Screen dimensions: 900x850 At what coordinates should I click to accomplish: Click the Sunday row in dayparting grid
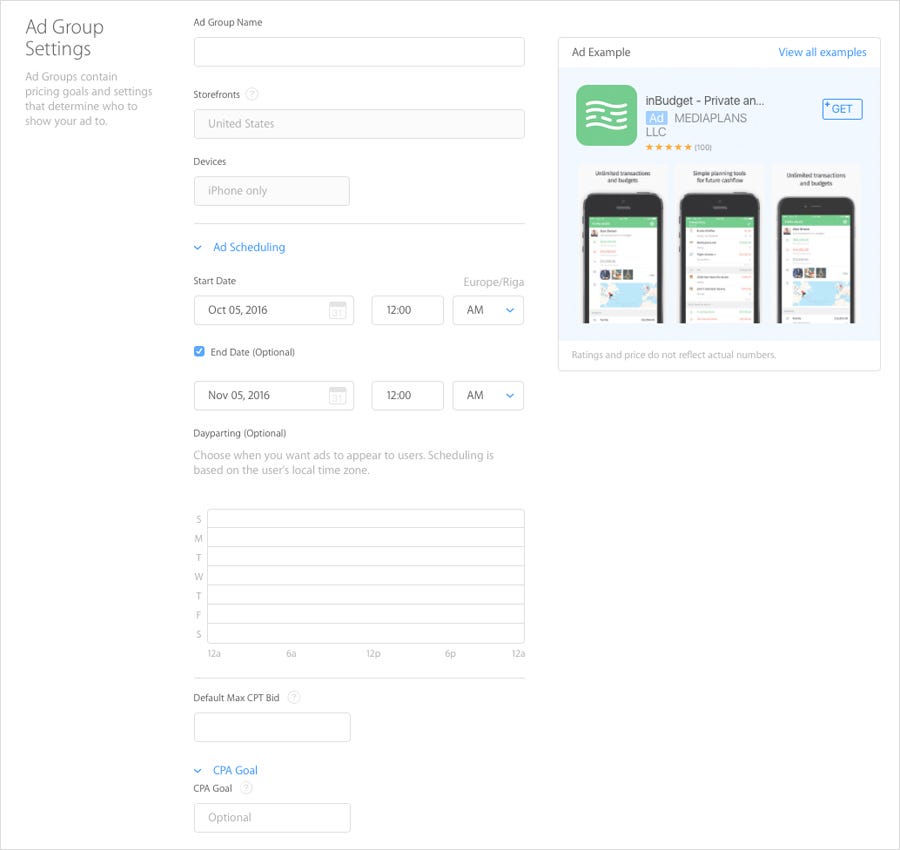click(x=366, y=518)
